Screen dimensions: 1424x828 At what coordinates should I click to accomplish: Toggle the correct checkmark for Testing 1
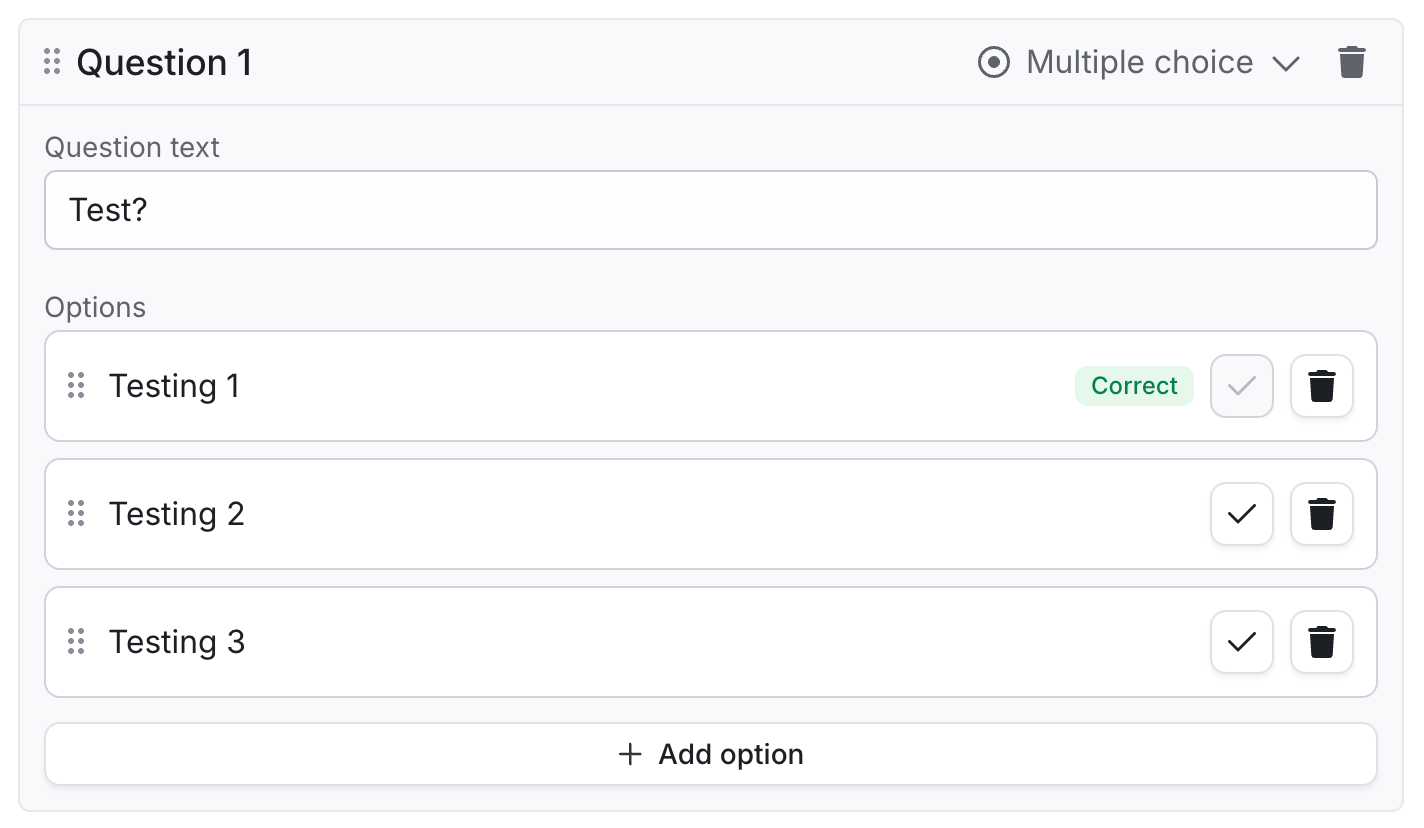click(1242, 386)
